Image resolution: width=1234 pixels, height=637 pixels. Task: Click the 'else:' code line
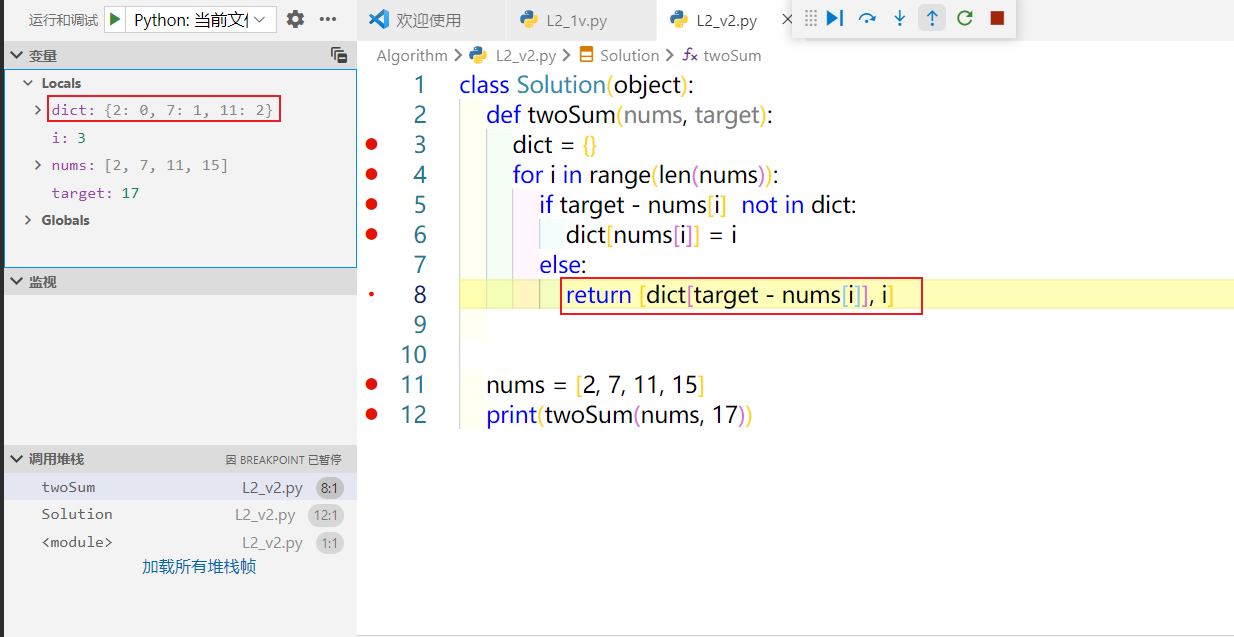[563, 265]
